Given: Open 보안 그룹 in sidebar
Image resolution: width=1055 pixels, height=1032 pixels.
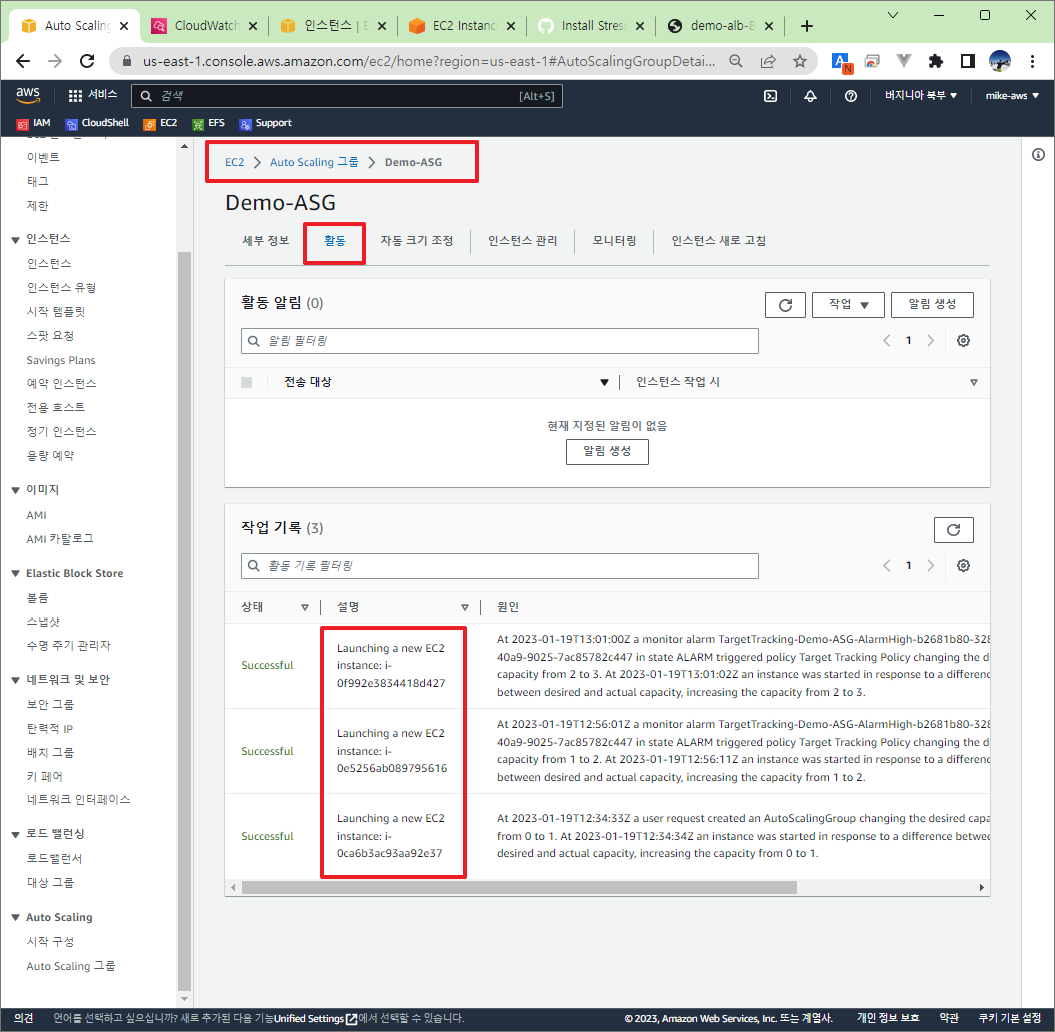Looking at the screenshot, I should pyautogui.click(x=50, y=704).
